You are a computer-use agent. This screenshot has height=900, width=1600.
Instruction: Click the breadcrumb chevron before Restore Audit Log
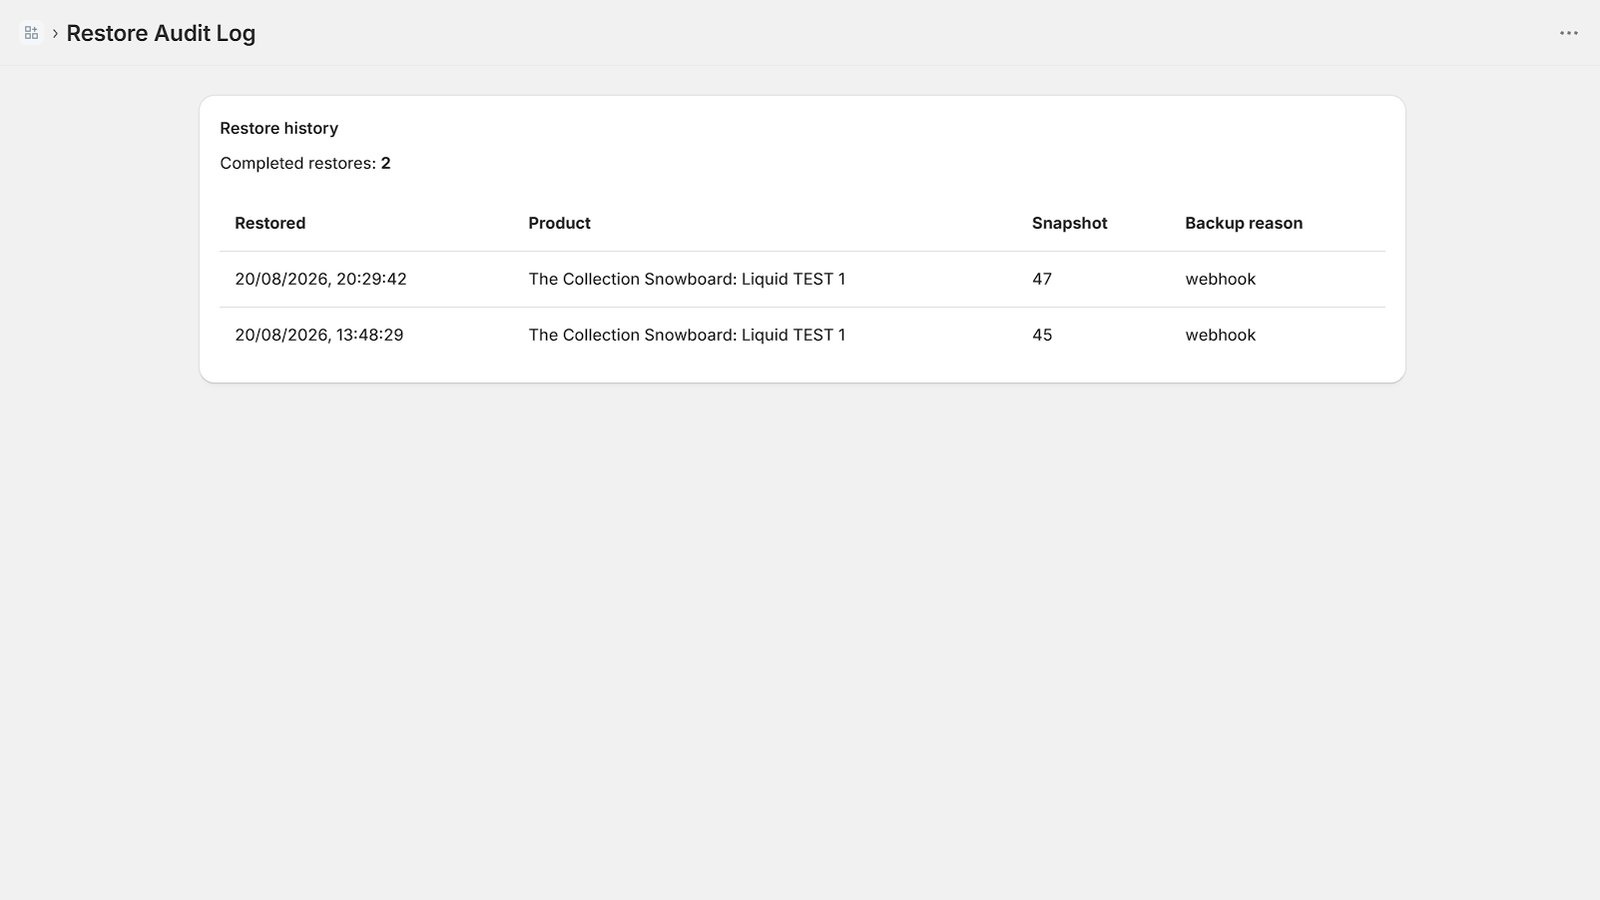coord(55,33)
